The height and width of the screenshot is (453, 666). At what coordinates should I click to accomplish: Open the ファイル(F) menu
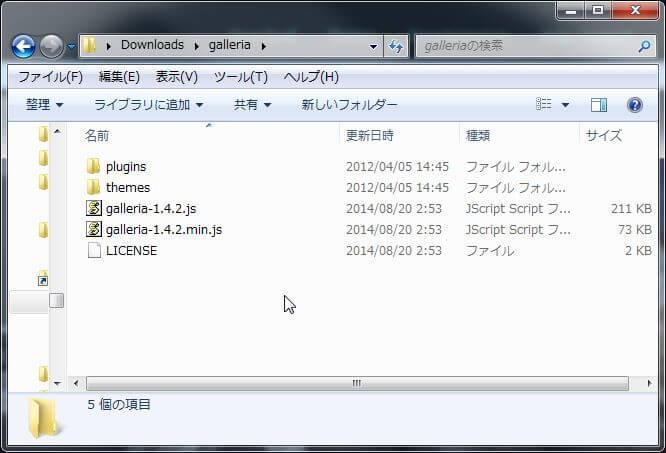coord(50,77)
